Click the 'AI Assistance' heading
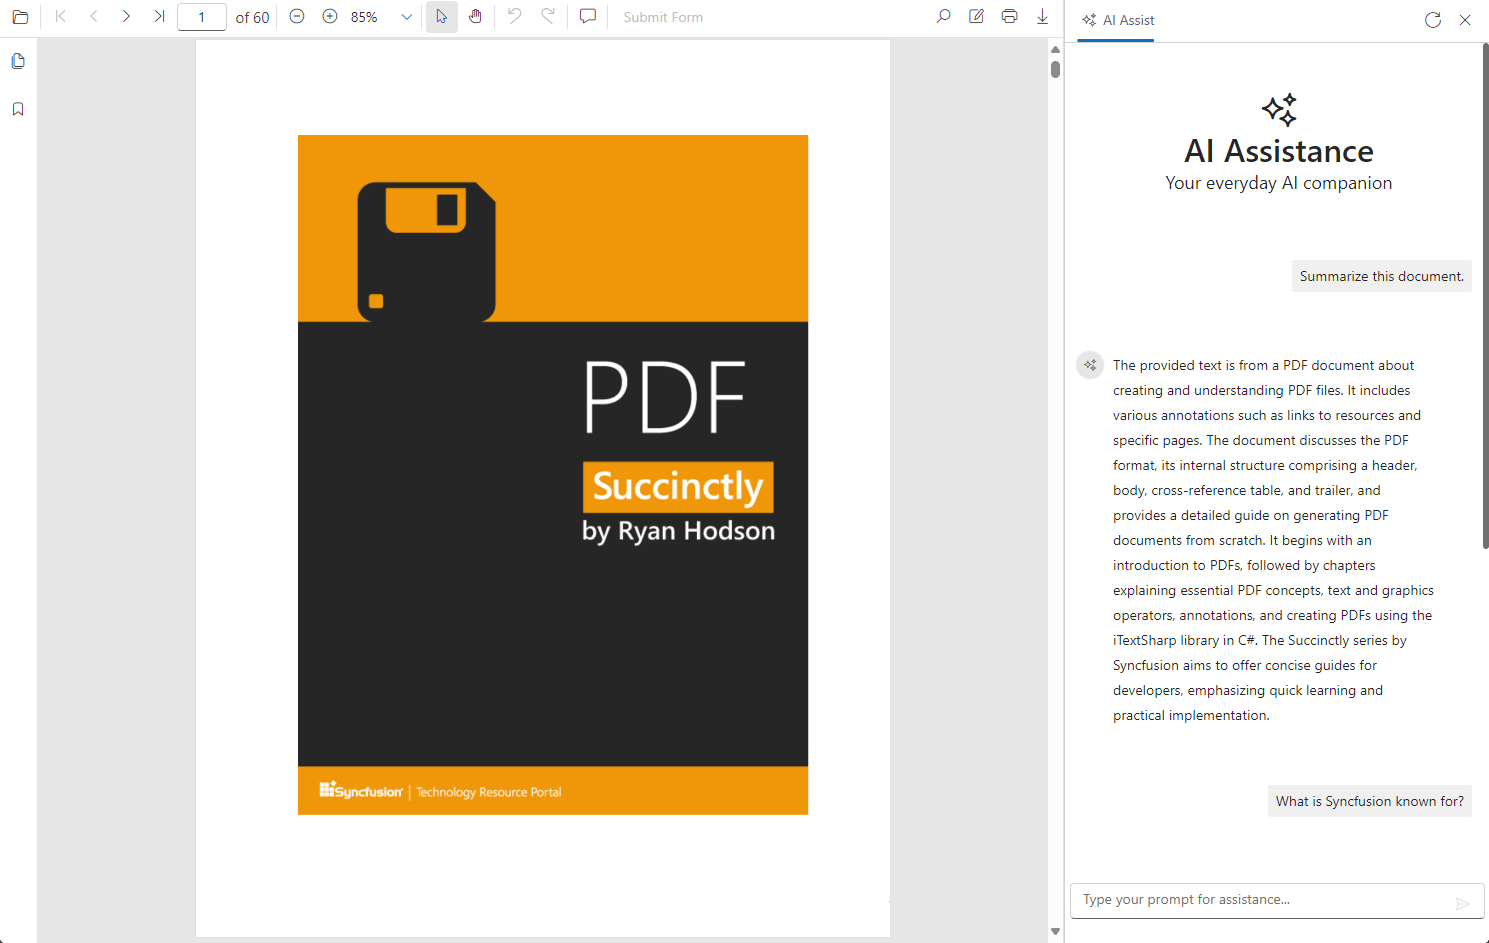Viewport: 1489px width, 943px height. pos(1279,151)
